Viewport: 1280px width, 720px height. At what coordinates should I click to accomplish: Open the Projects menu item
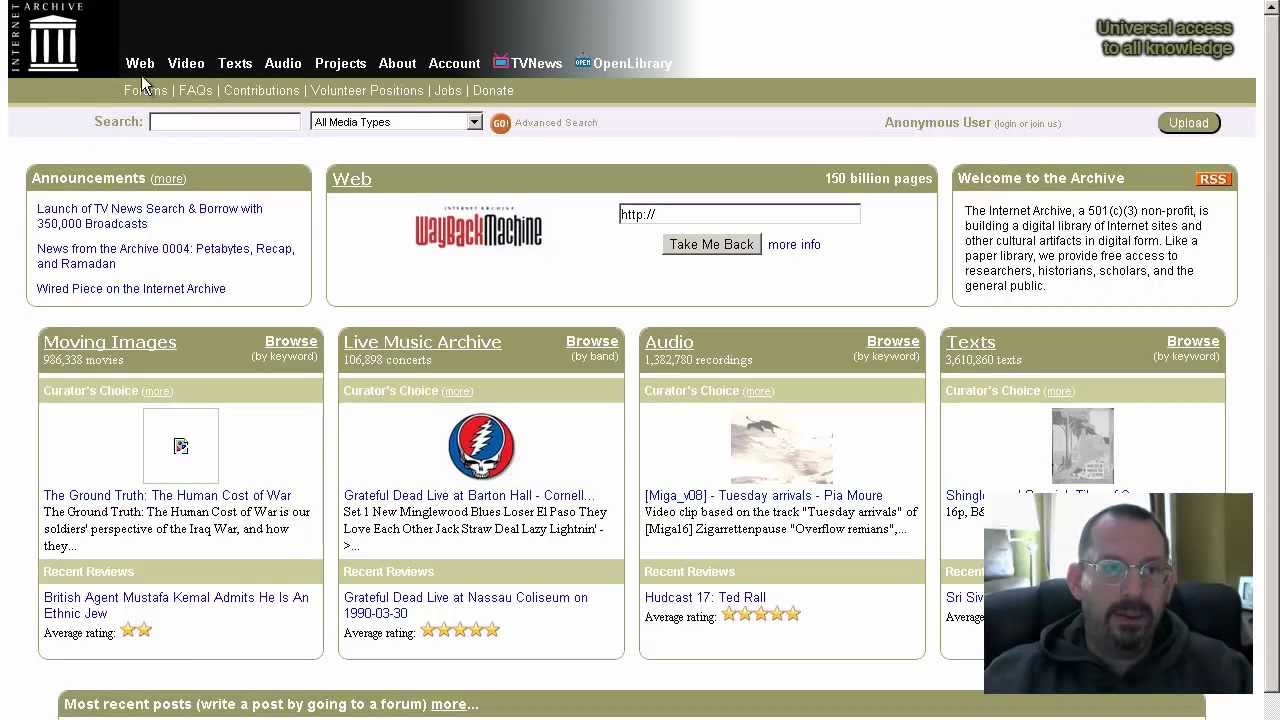tap(340, 63)
